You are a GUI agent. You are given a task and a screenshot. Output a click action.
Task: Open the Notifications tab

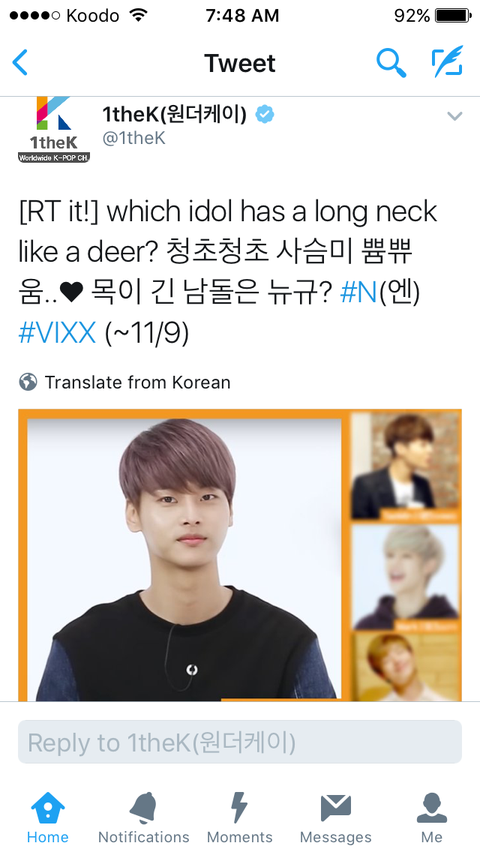point(144,818)
